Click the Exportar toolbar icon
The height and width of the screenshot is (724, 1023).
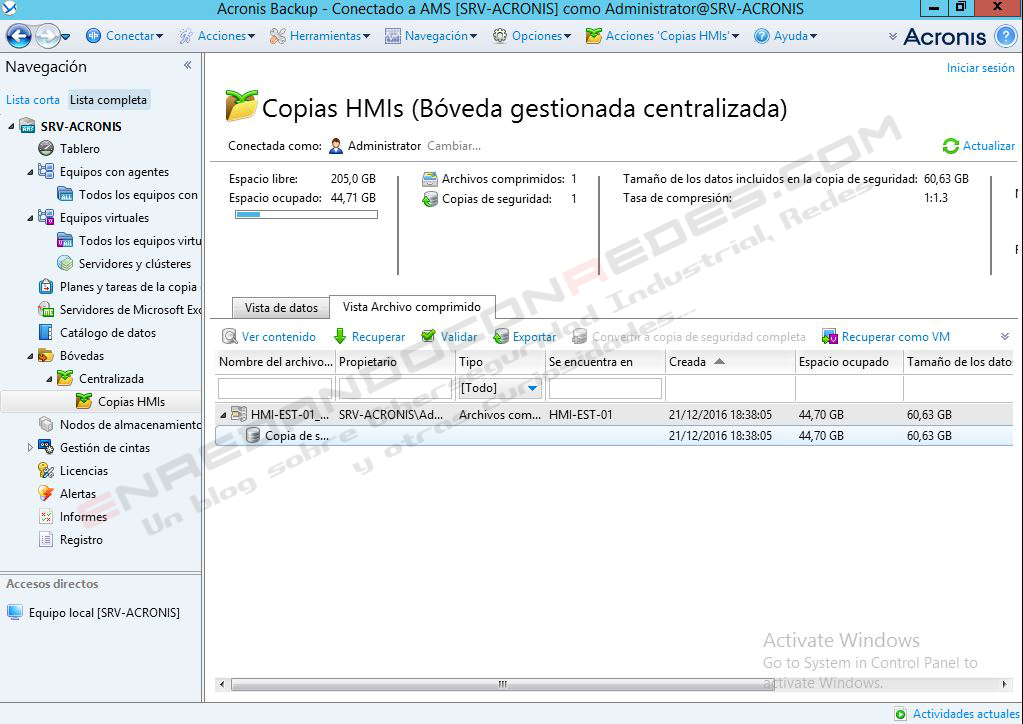click(501, 337)
